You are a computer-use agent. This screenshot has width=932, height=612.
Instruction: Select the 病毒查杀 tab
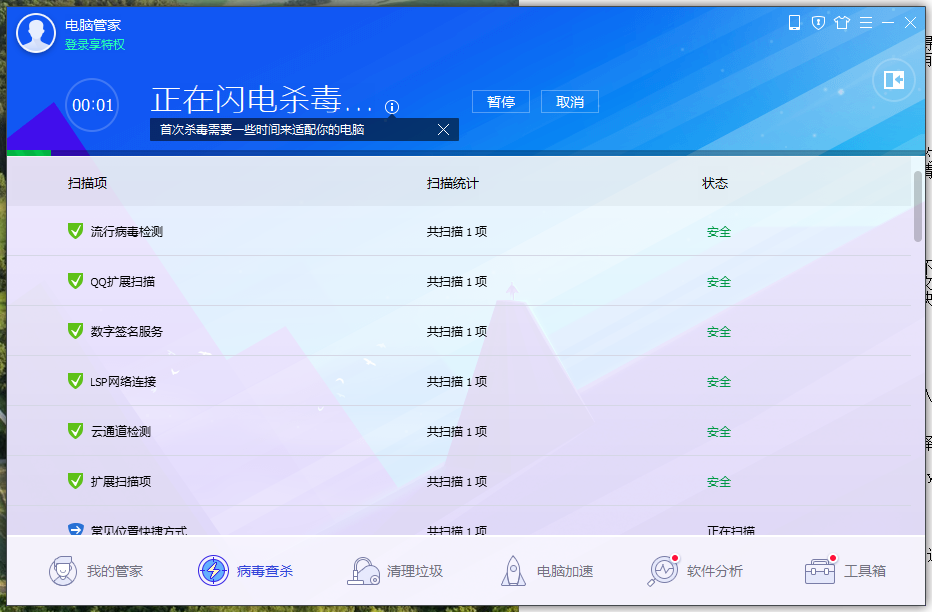coord(243,570)
